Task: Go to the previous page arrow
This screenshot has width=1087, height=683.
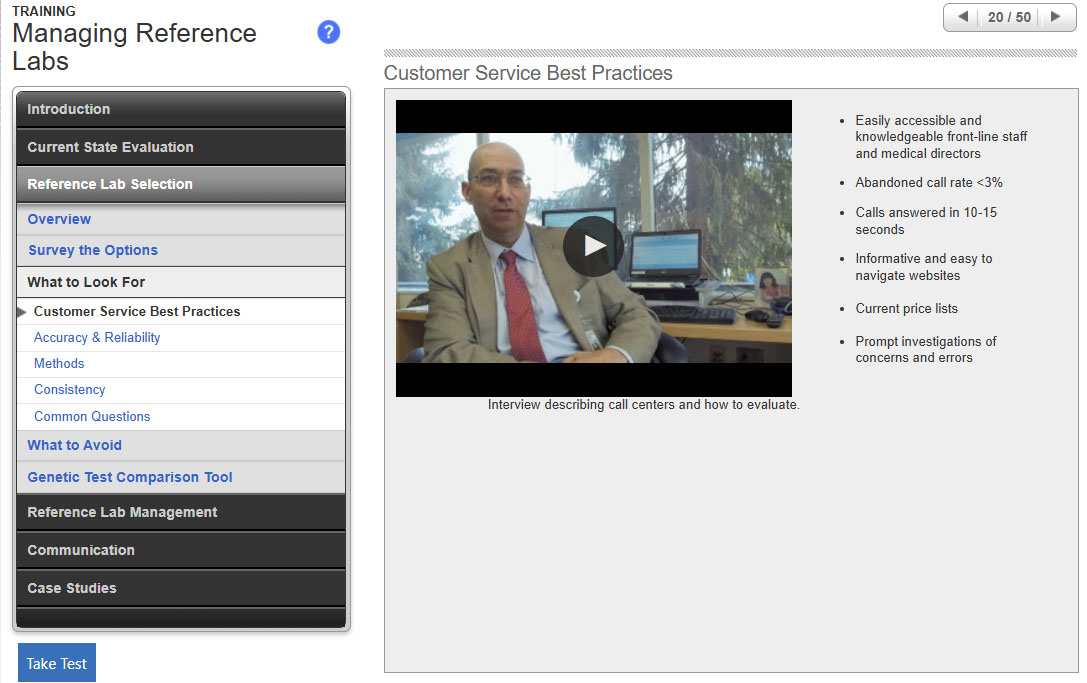Action: (963, 17)
